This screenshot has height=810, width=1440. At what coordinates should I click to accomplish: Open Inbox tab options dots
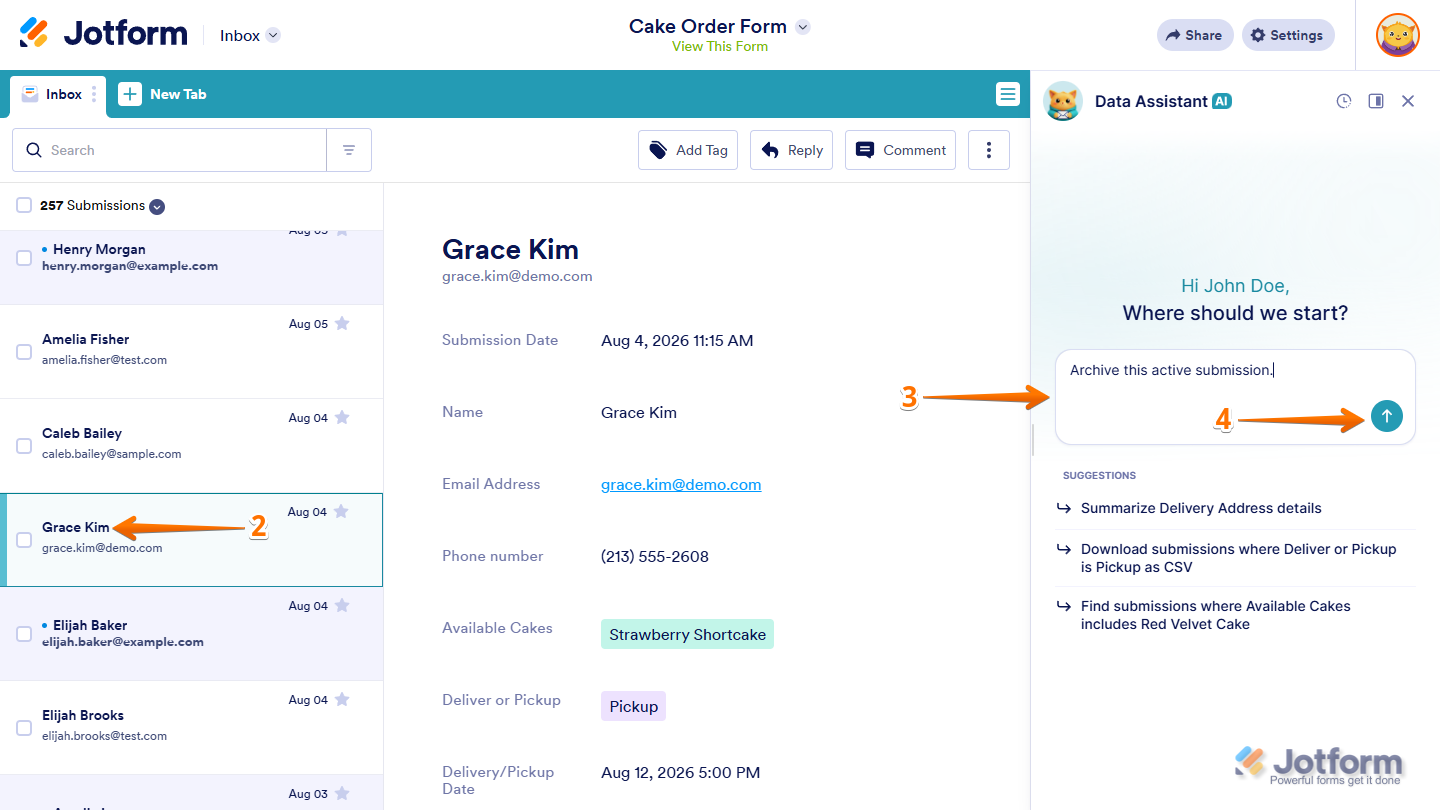(94, 94)
